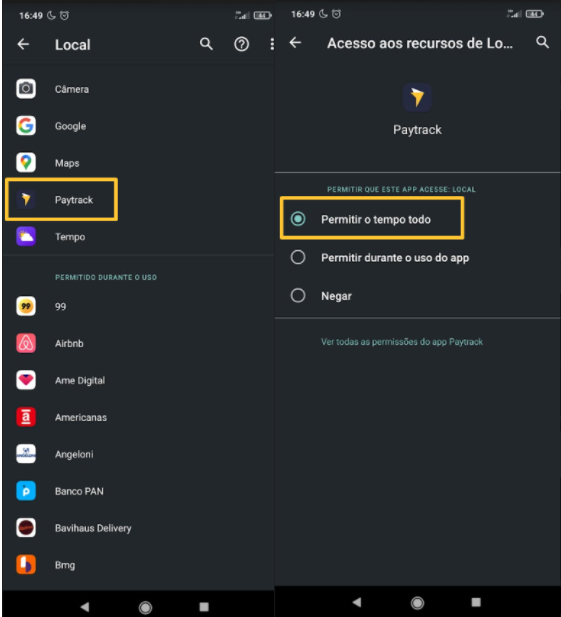Screen dimensions: 561x617
Task: Tap the Airbnb app icon
Action: click(26, 343)
